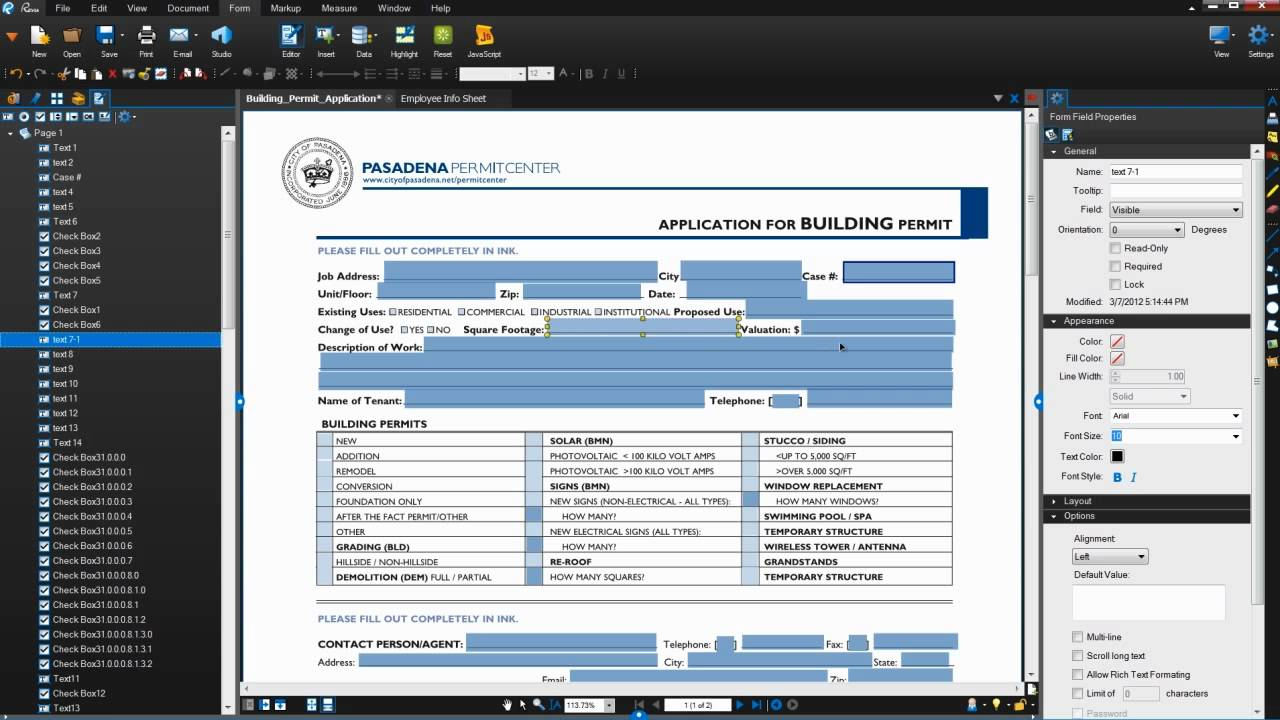Open the File menu
This screenshot has width=1280, height=720.
pos(62,8)
